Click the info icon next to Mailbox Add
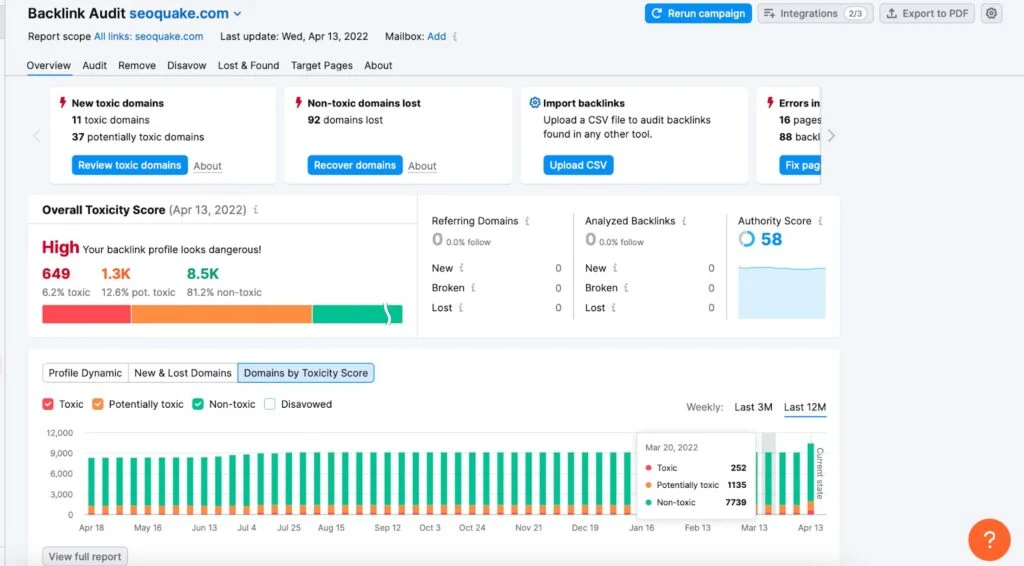The width and height of the screenshot is (1024, 566). [x=455, y=37]
